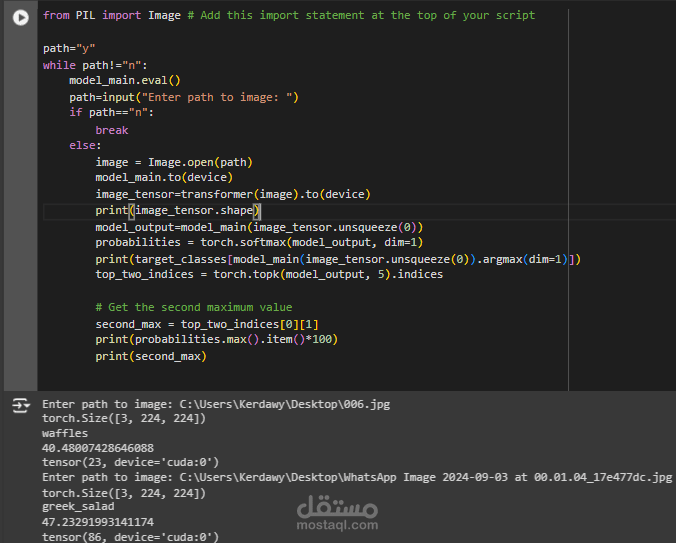
Task: Click the image = Image.open(path) line
Action: tap(174, 162)
